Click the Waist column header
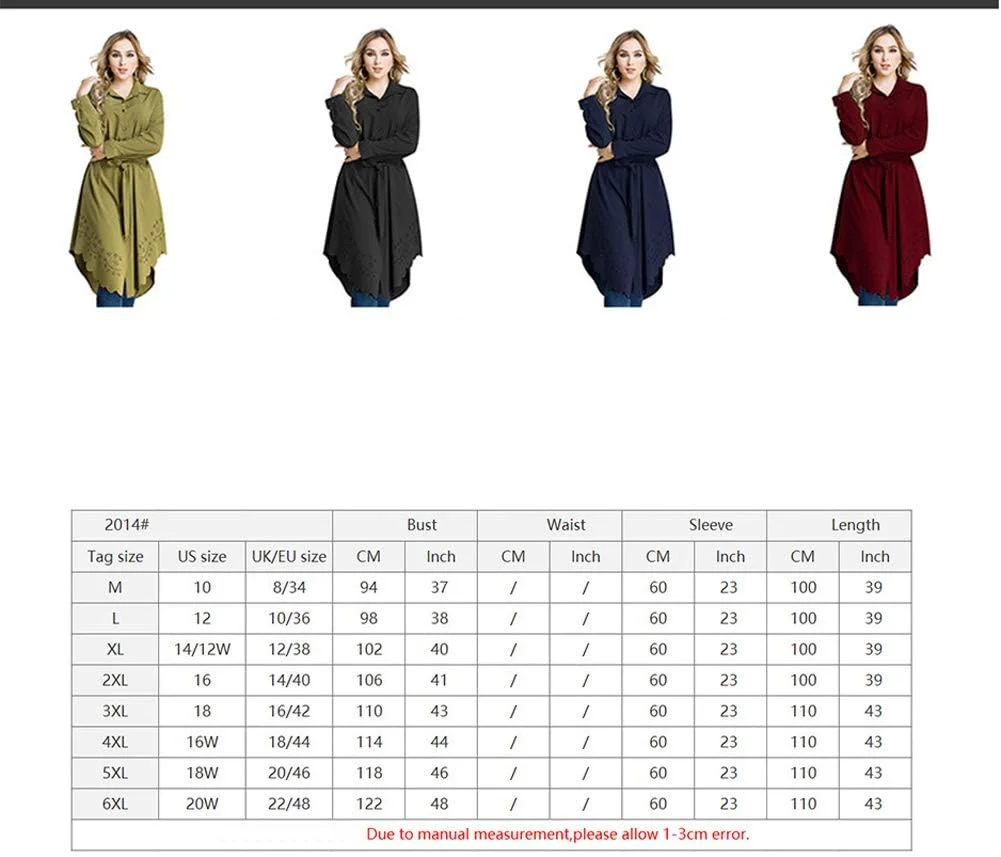The height and width of the screenshot is (857, 1001). [566, 525]
